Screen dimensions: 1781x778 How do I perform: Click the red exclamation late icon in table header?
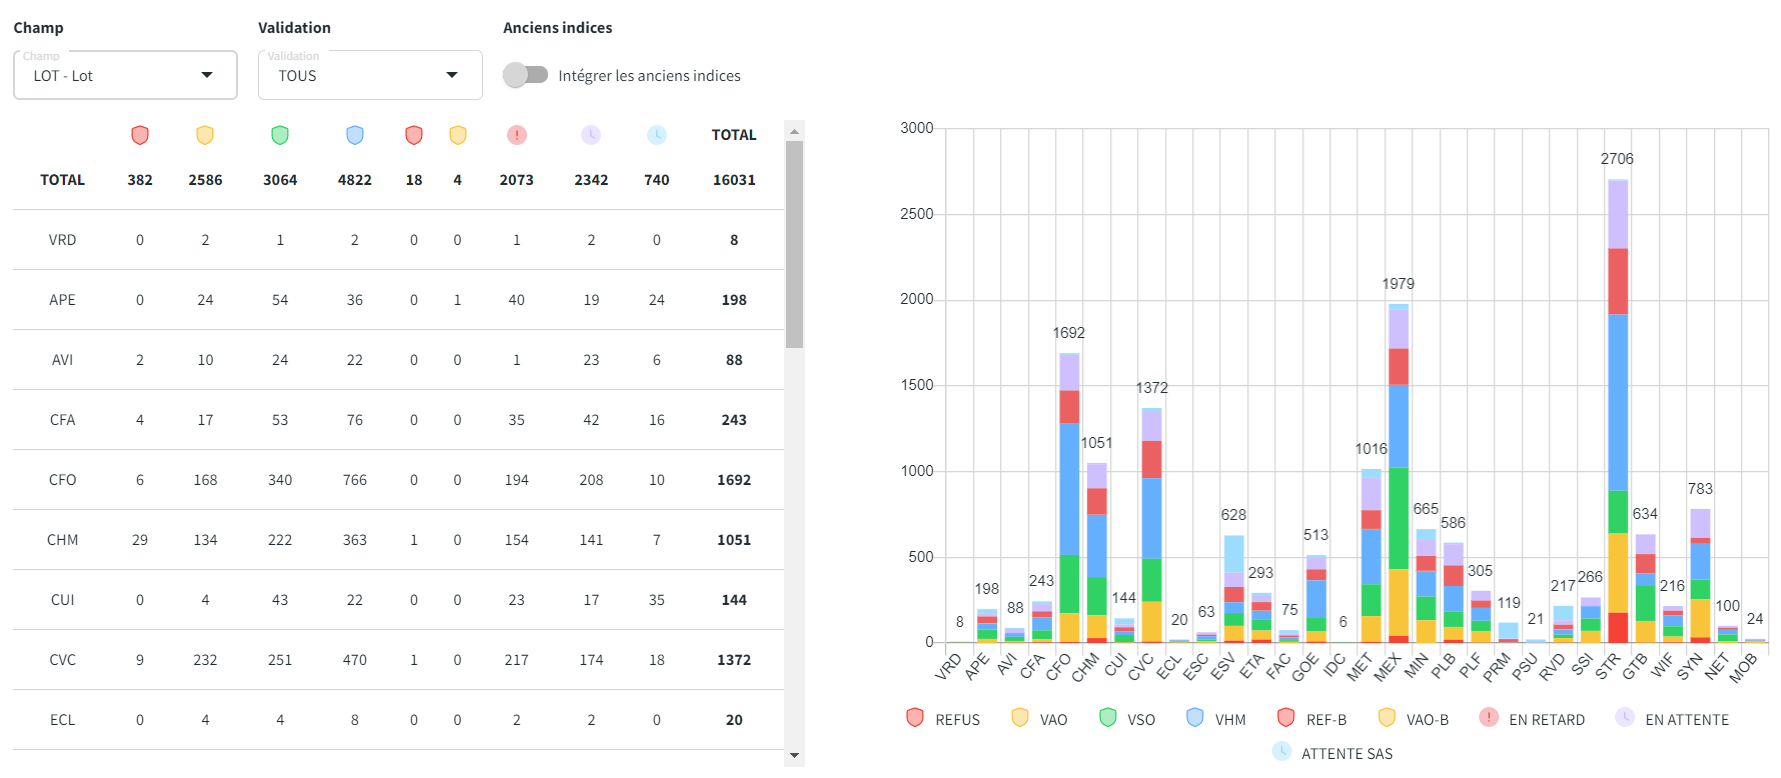tap(516, 135)
